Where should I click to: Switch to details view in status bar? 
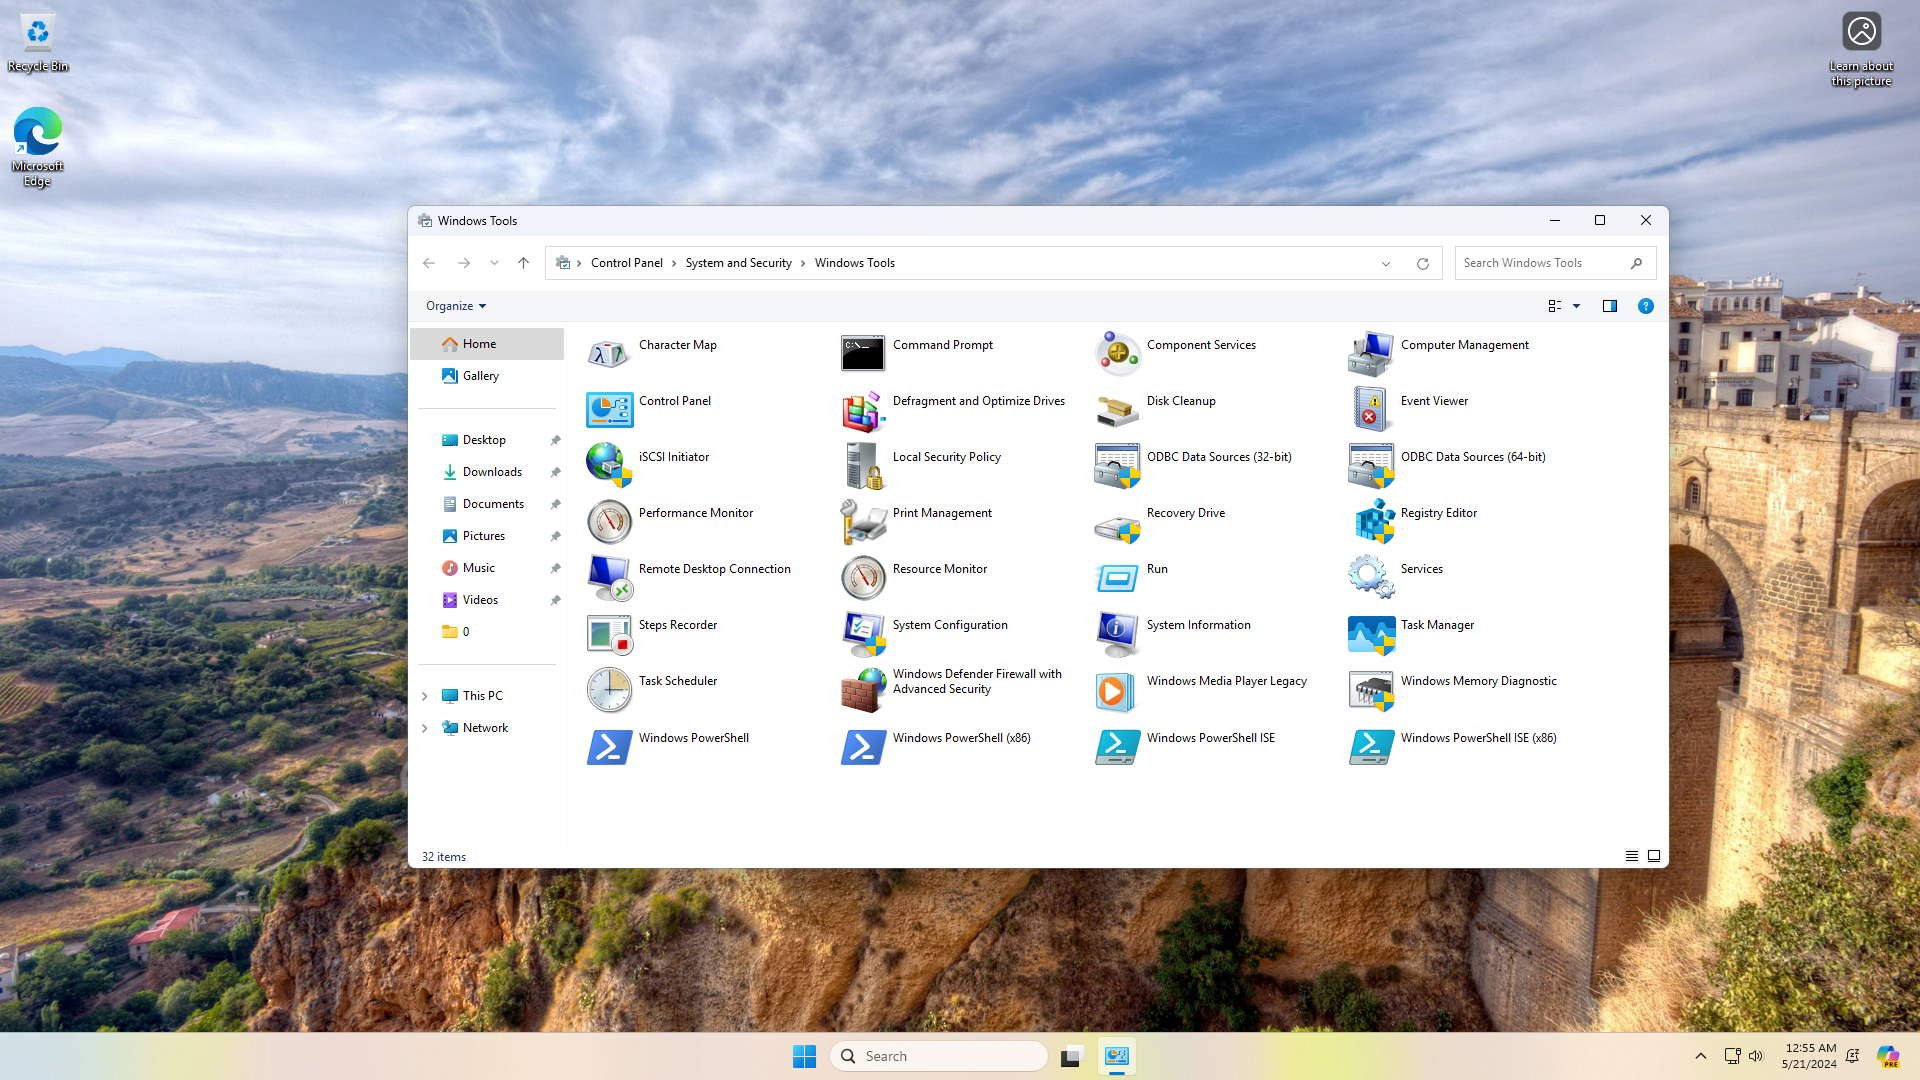[x=1631, y=856]
